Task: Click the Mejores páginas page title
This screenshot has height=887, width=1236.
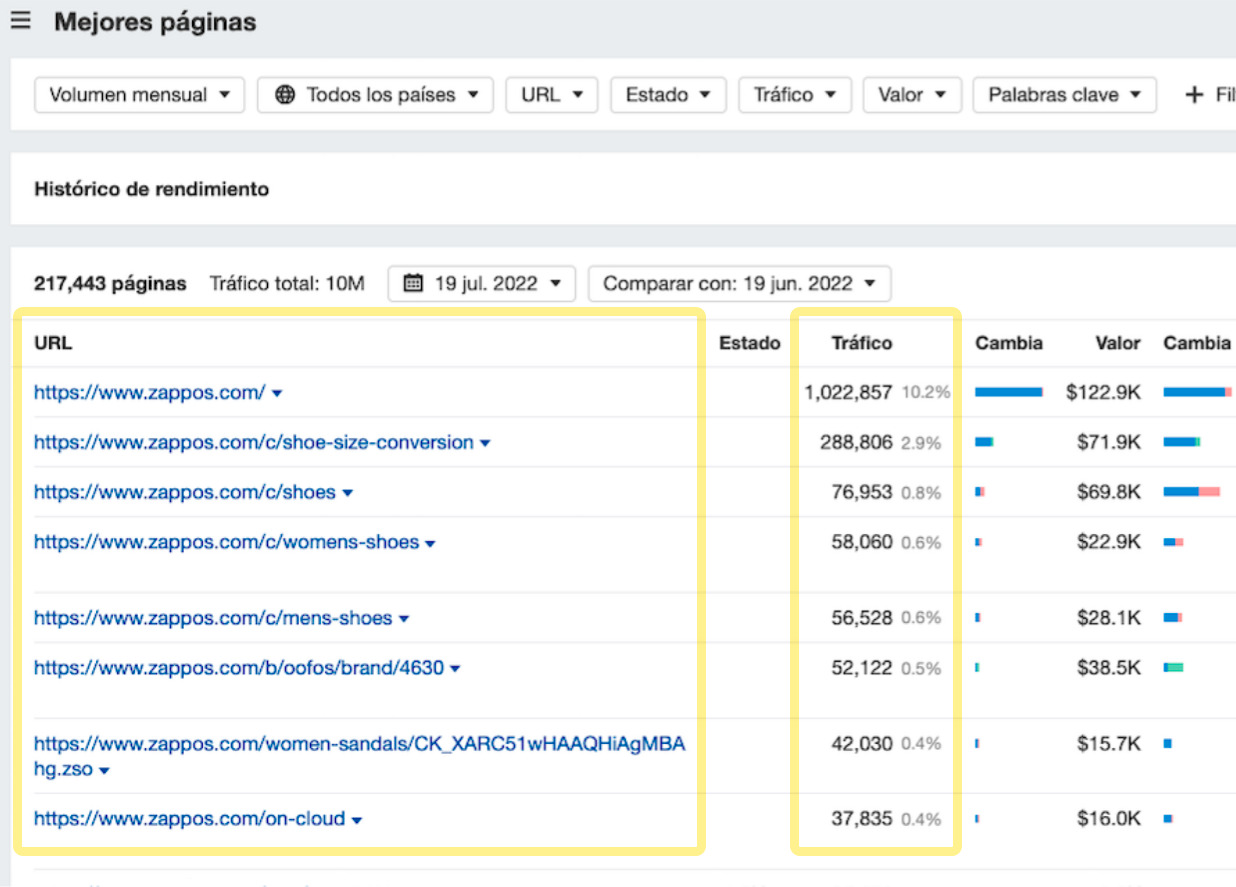Action: pyautogui.click(x=155, y=21)
